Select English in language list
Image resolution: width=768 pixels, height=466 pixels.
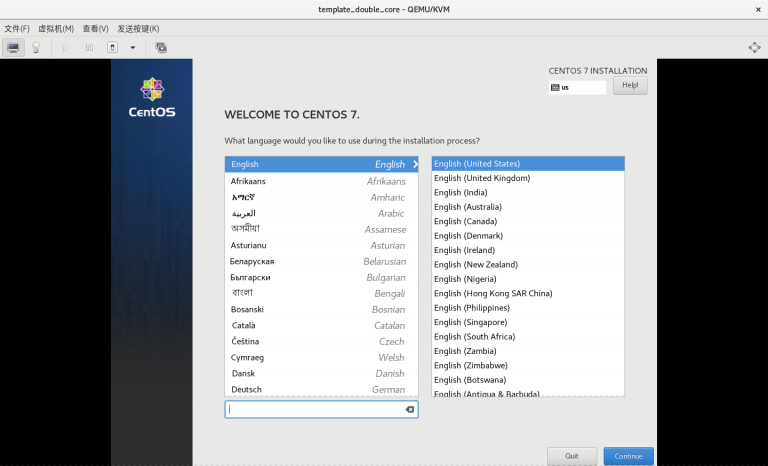pyautogui.click(x=321, y=164)
